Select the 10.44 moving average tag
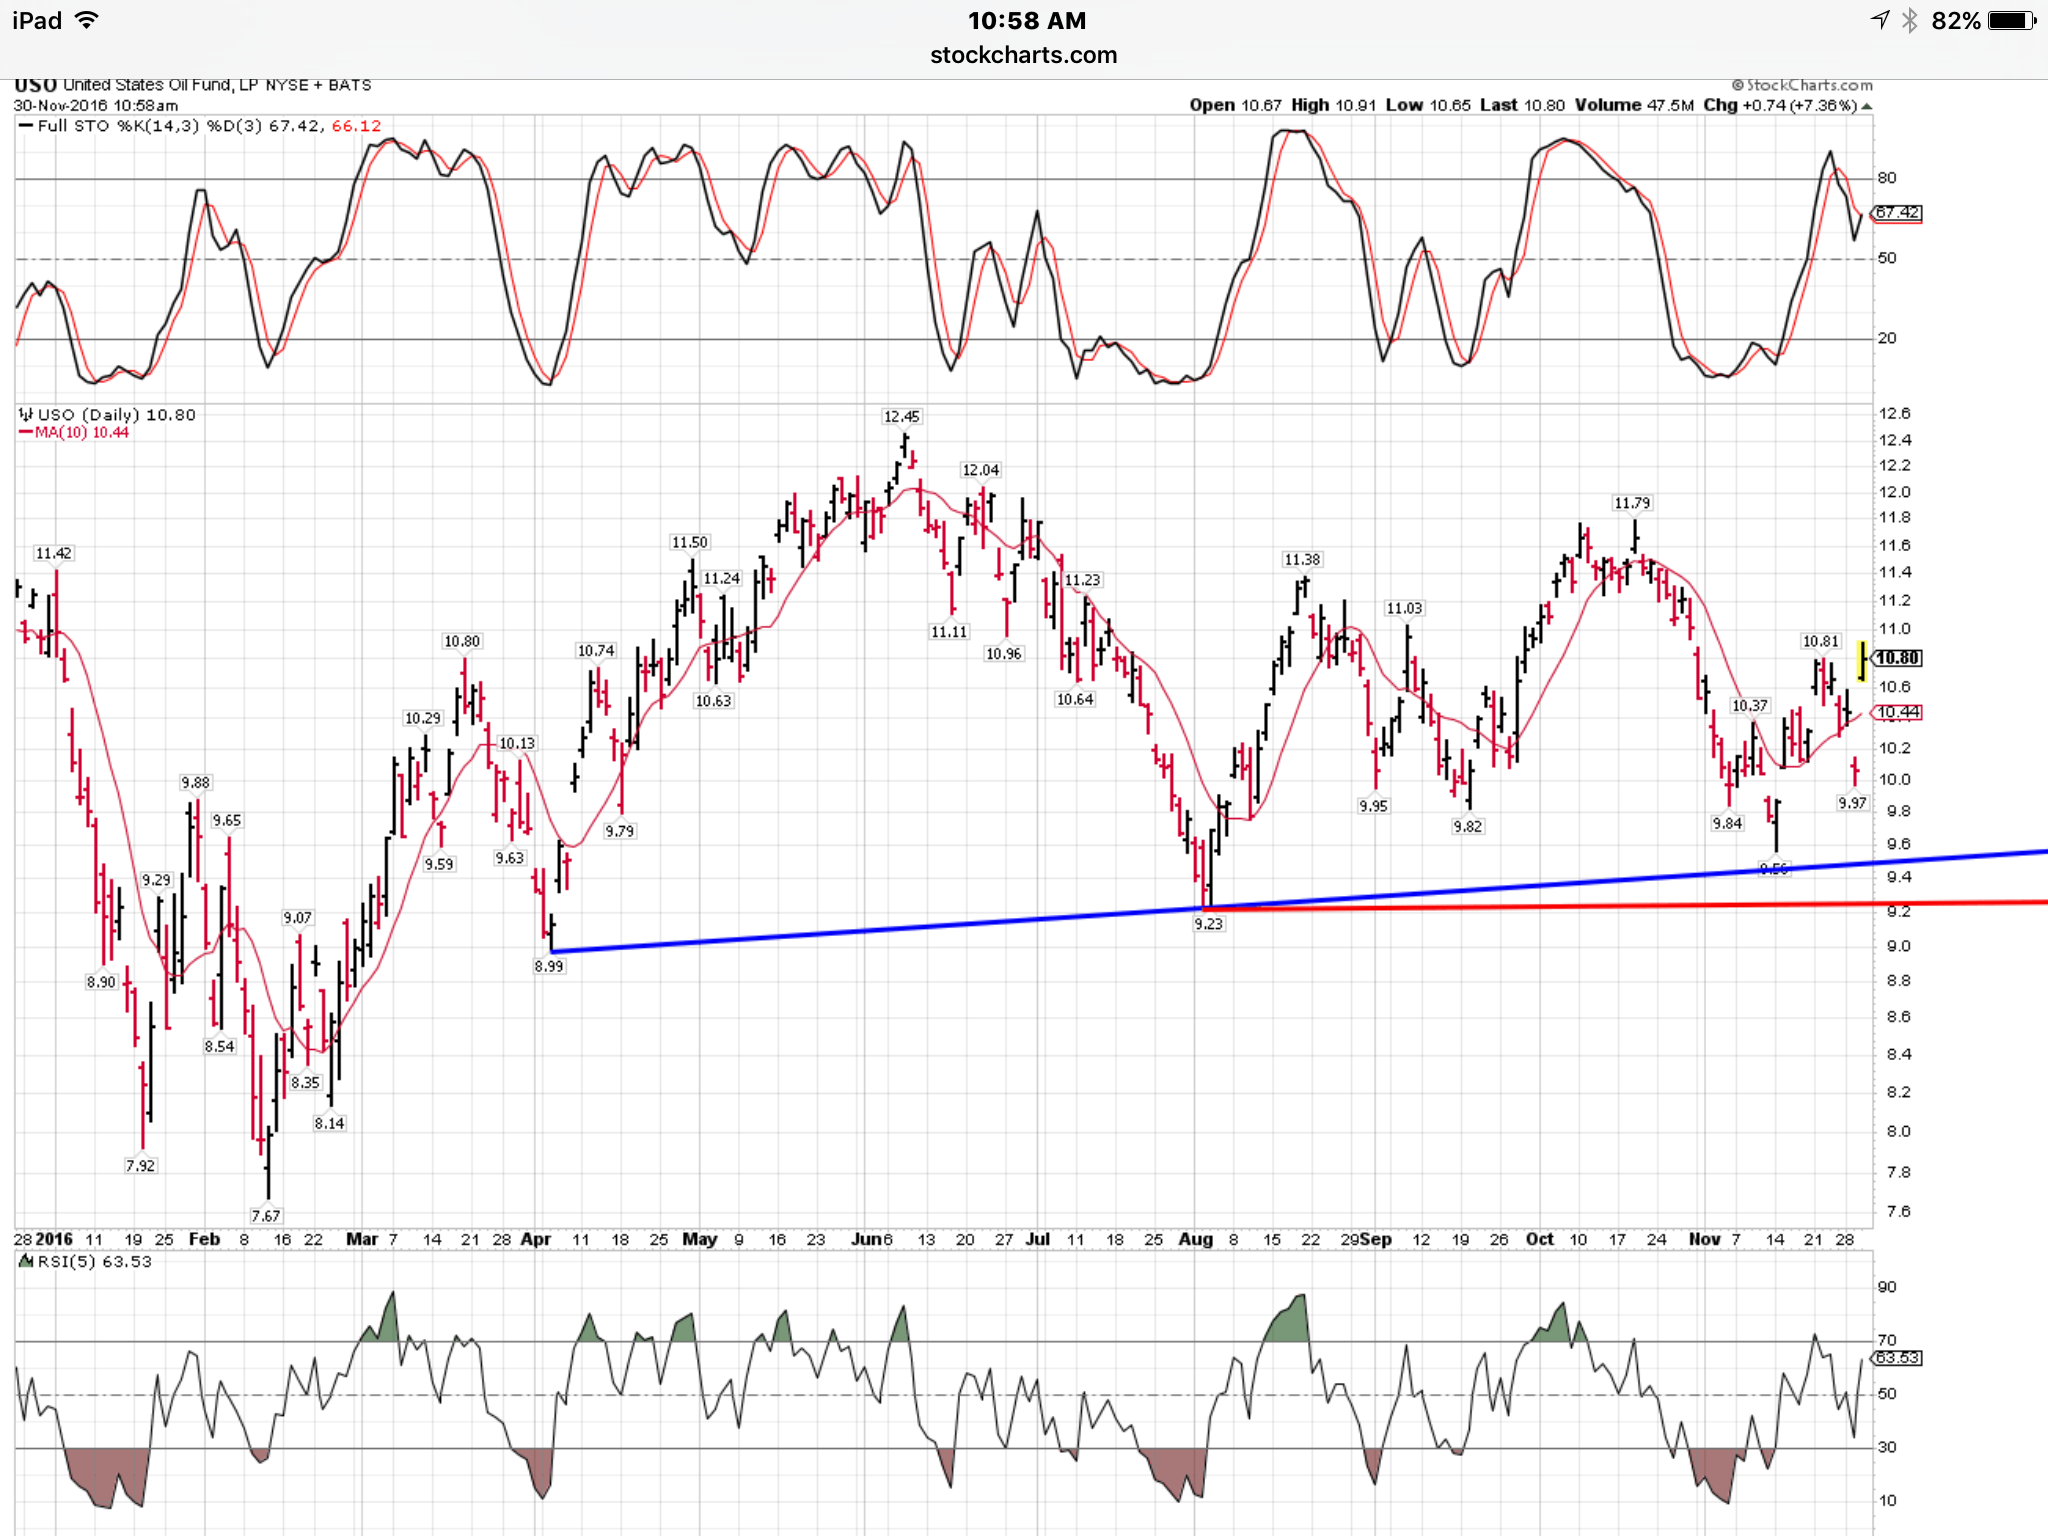This screenshot has height=1536, width=2048. click(x=1897, y=712)
